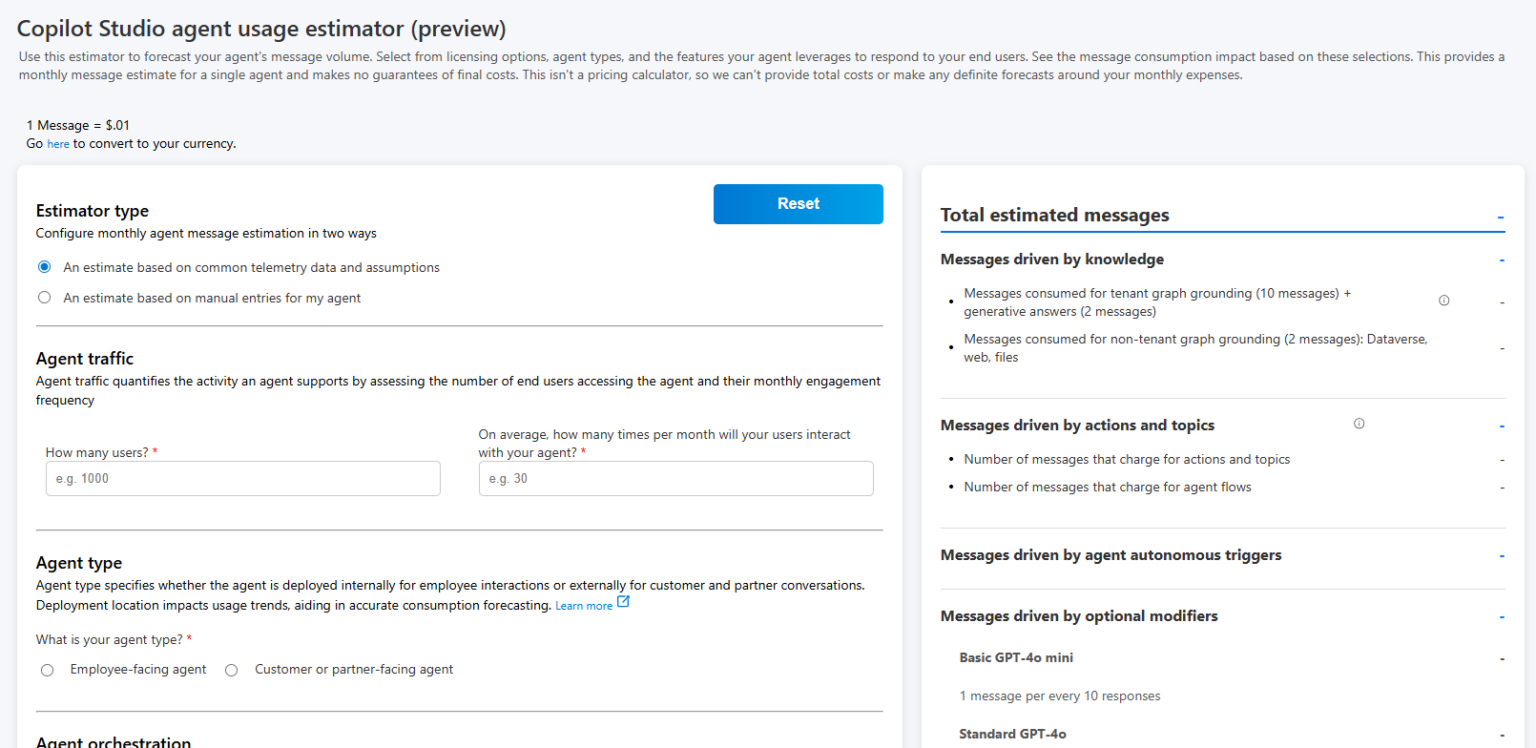
Task: Click the info icon beside tenant graph grounding
Action: point(1444,299)
